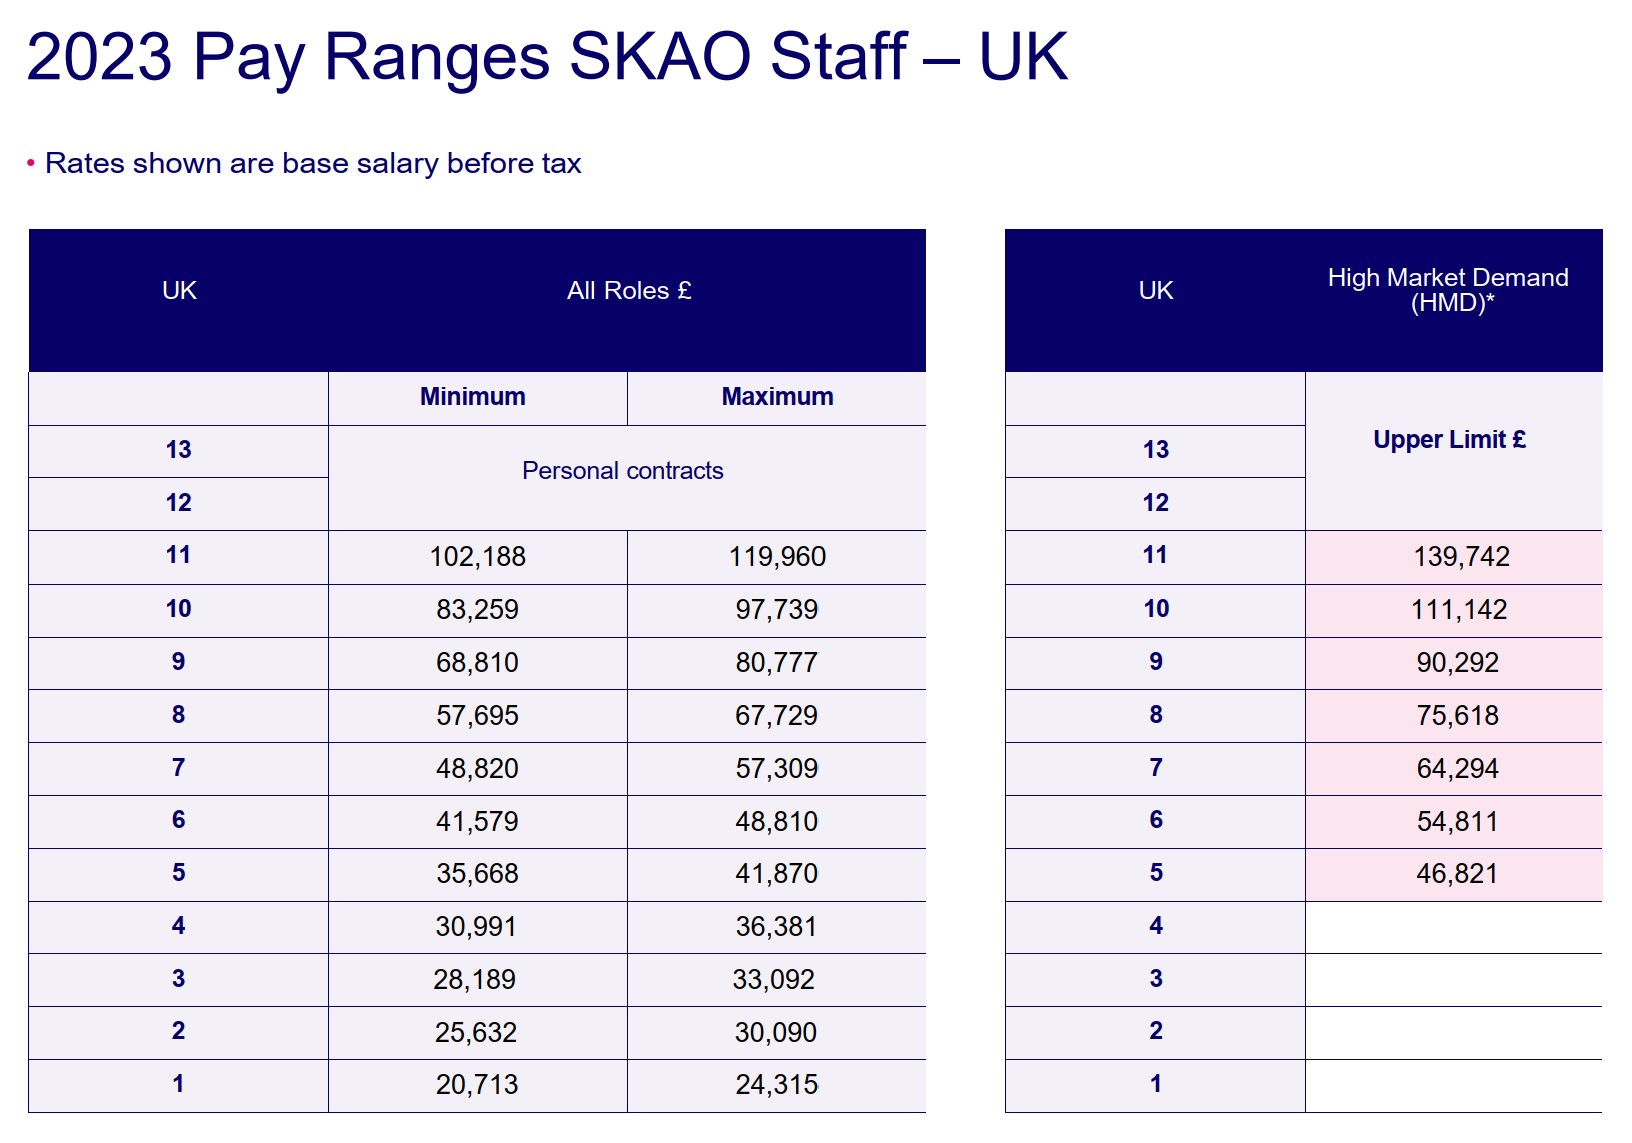Image resolution: width=1632 pixels, height=1143 pixels.
Task: Click the page title '2023 Pay Ranges SKAO Staff – UK'
Action: (547, 58)
